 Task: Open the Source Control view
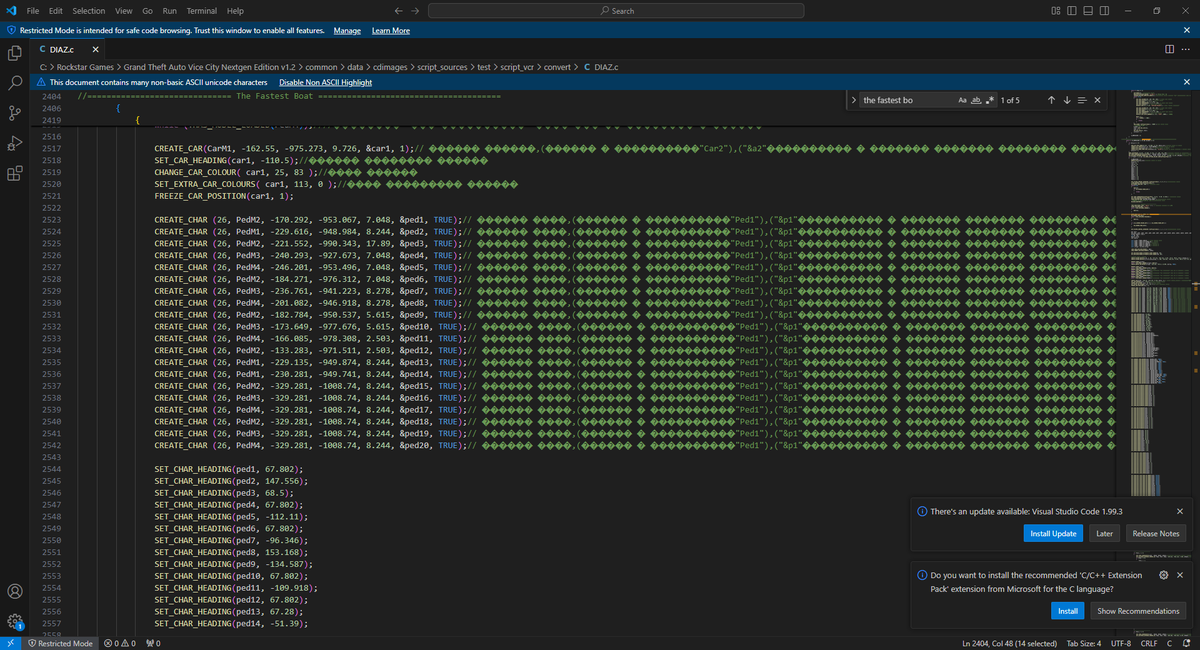(15, 112)
